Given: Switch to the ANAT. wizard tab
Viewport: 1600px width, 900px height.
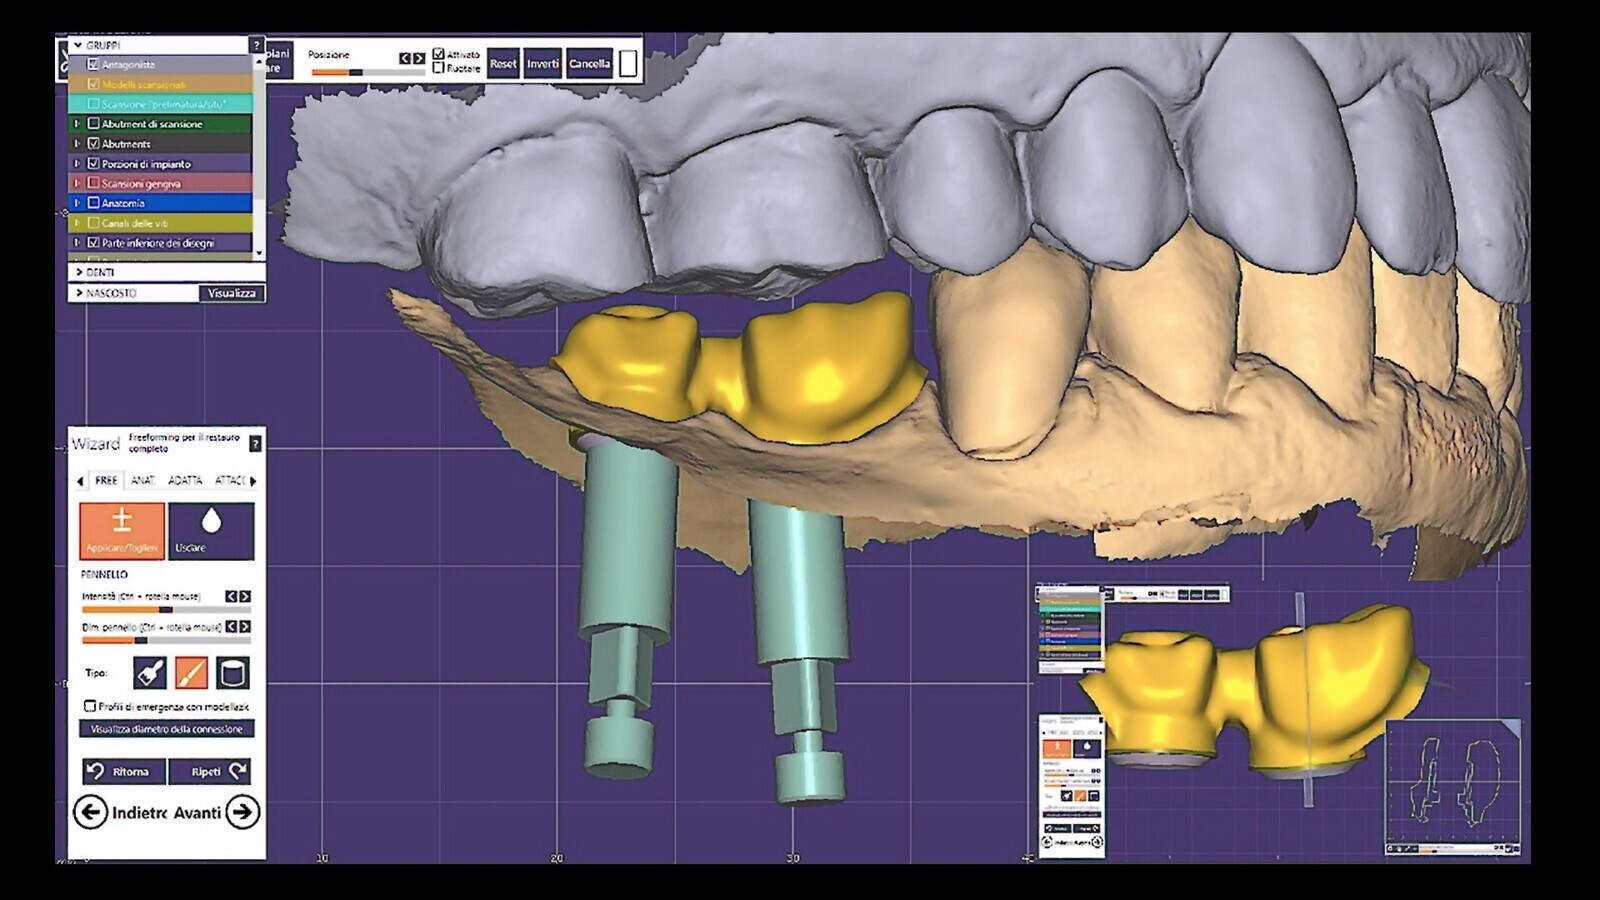Looking at the screenshot, I should [x=143, y=481].
